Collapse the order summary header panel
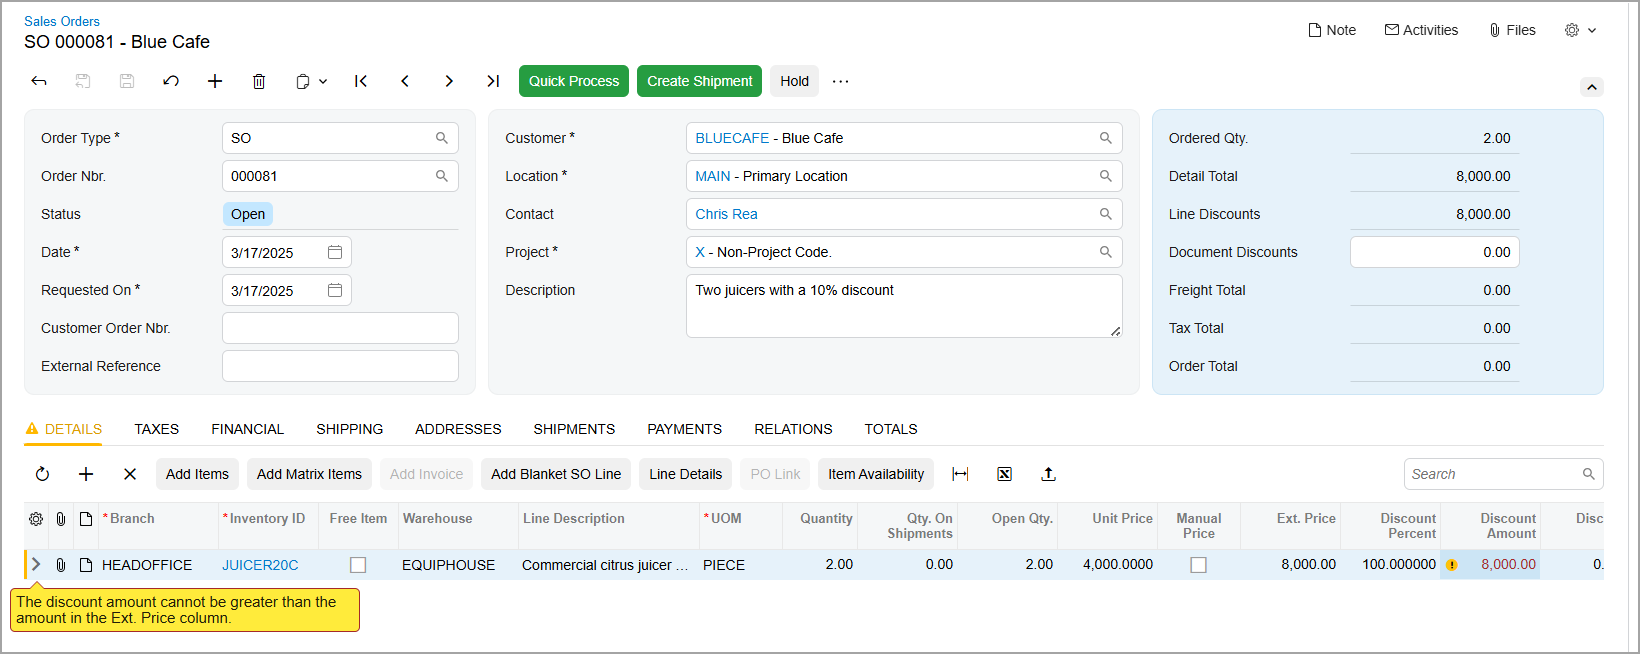The width and height of the screenshot is (1640, 654). pyautogui.click(x=1591, y=87)
